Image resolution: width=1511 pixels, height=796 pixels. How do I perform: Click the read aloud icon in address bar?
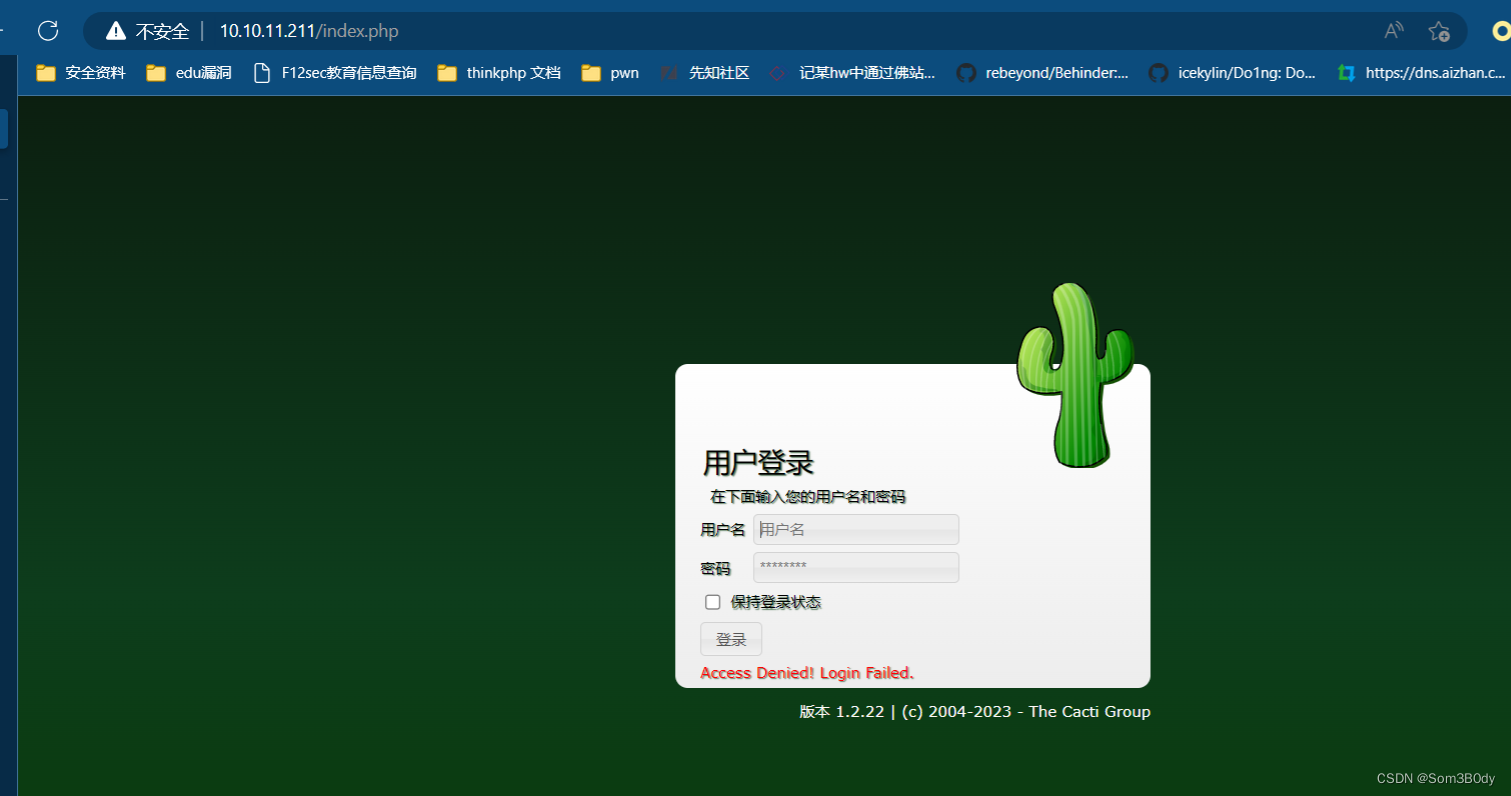(x=1393, y=30)
